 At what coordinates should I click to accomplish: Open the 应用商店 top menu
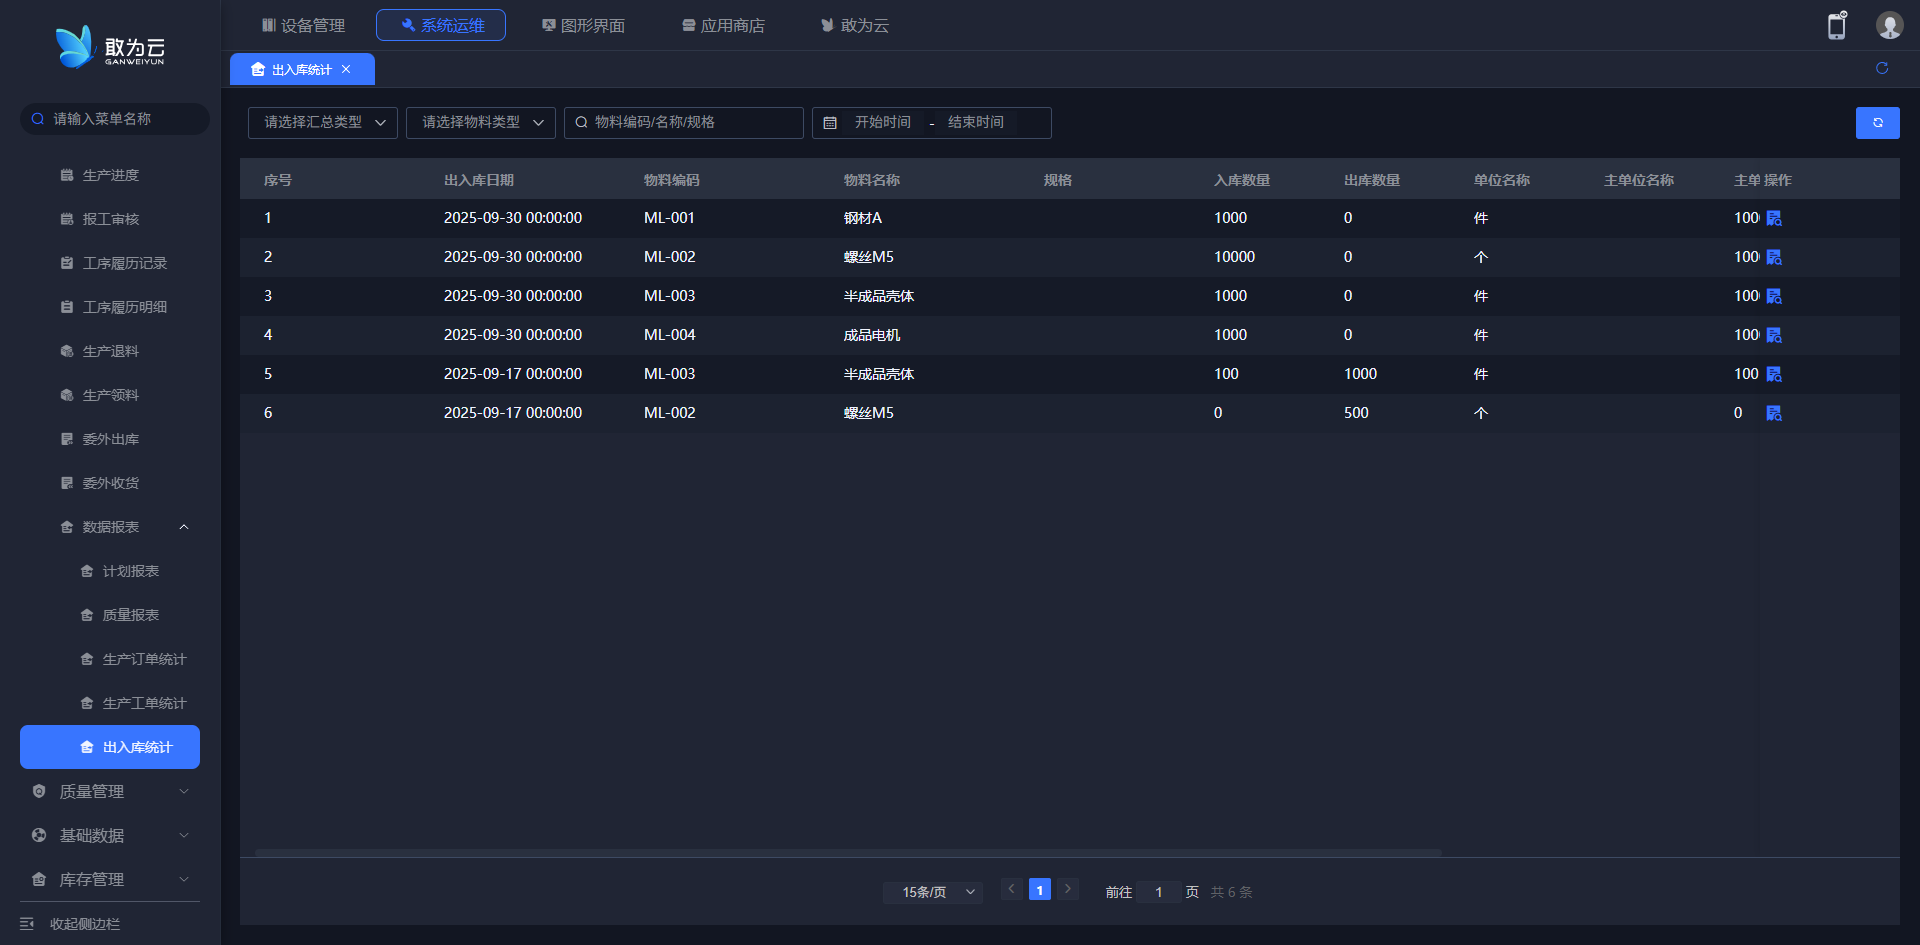(723, 25)
